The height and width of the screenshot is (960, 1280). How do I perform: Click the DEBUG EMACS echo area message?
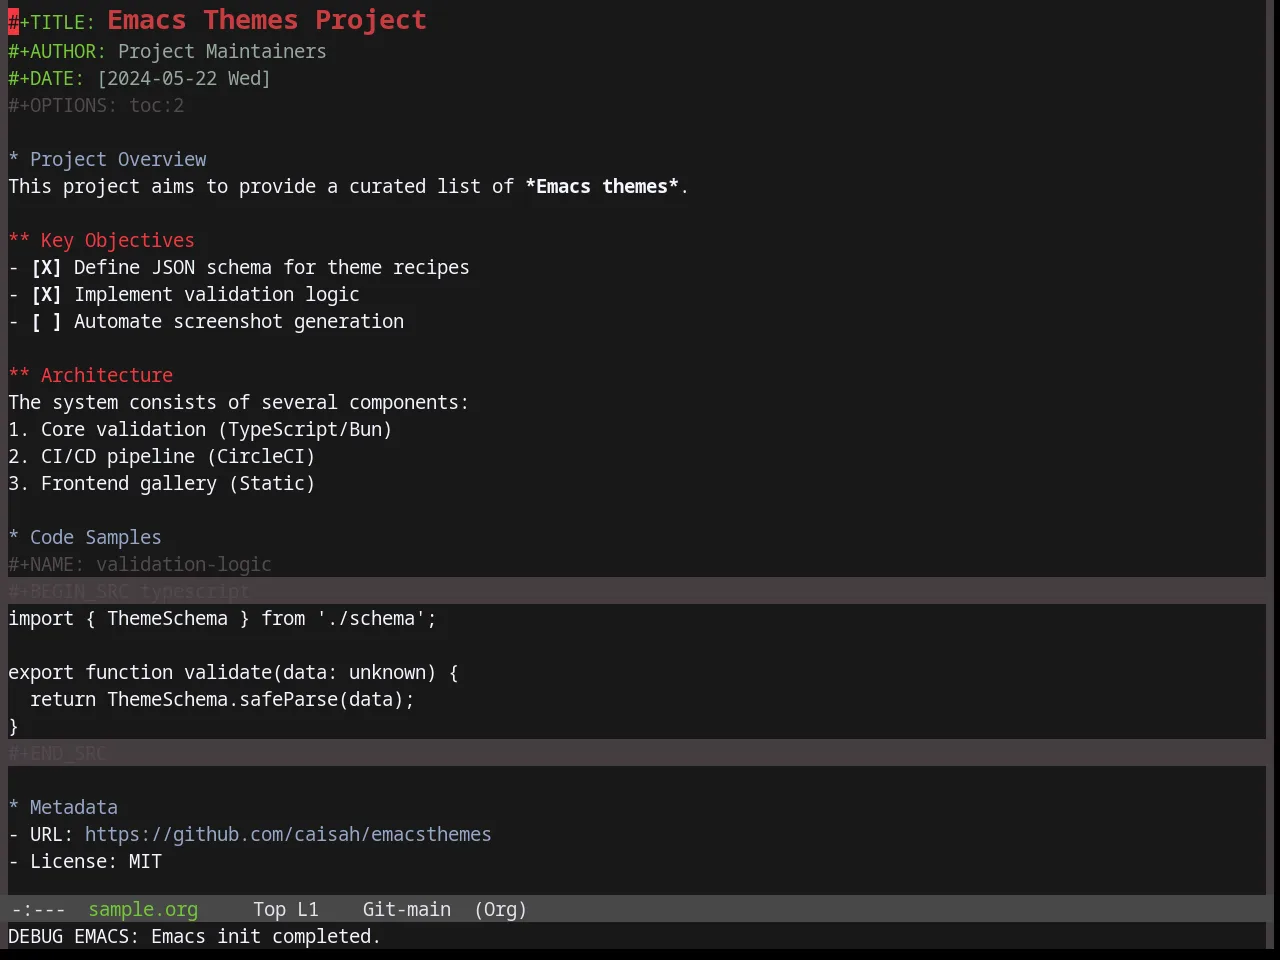point(195,937)
